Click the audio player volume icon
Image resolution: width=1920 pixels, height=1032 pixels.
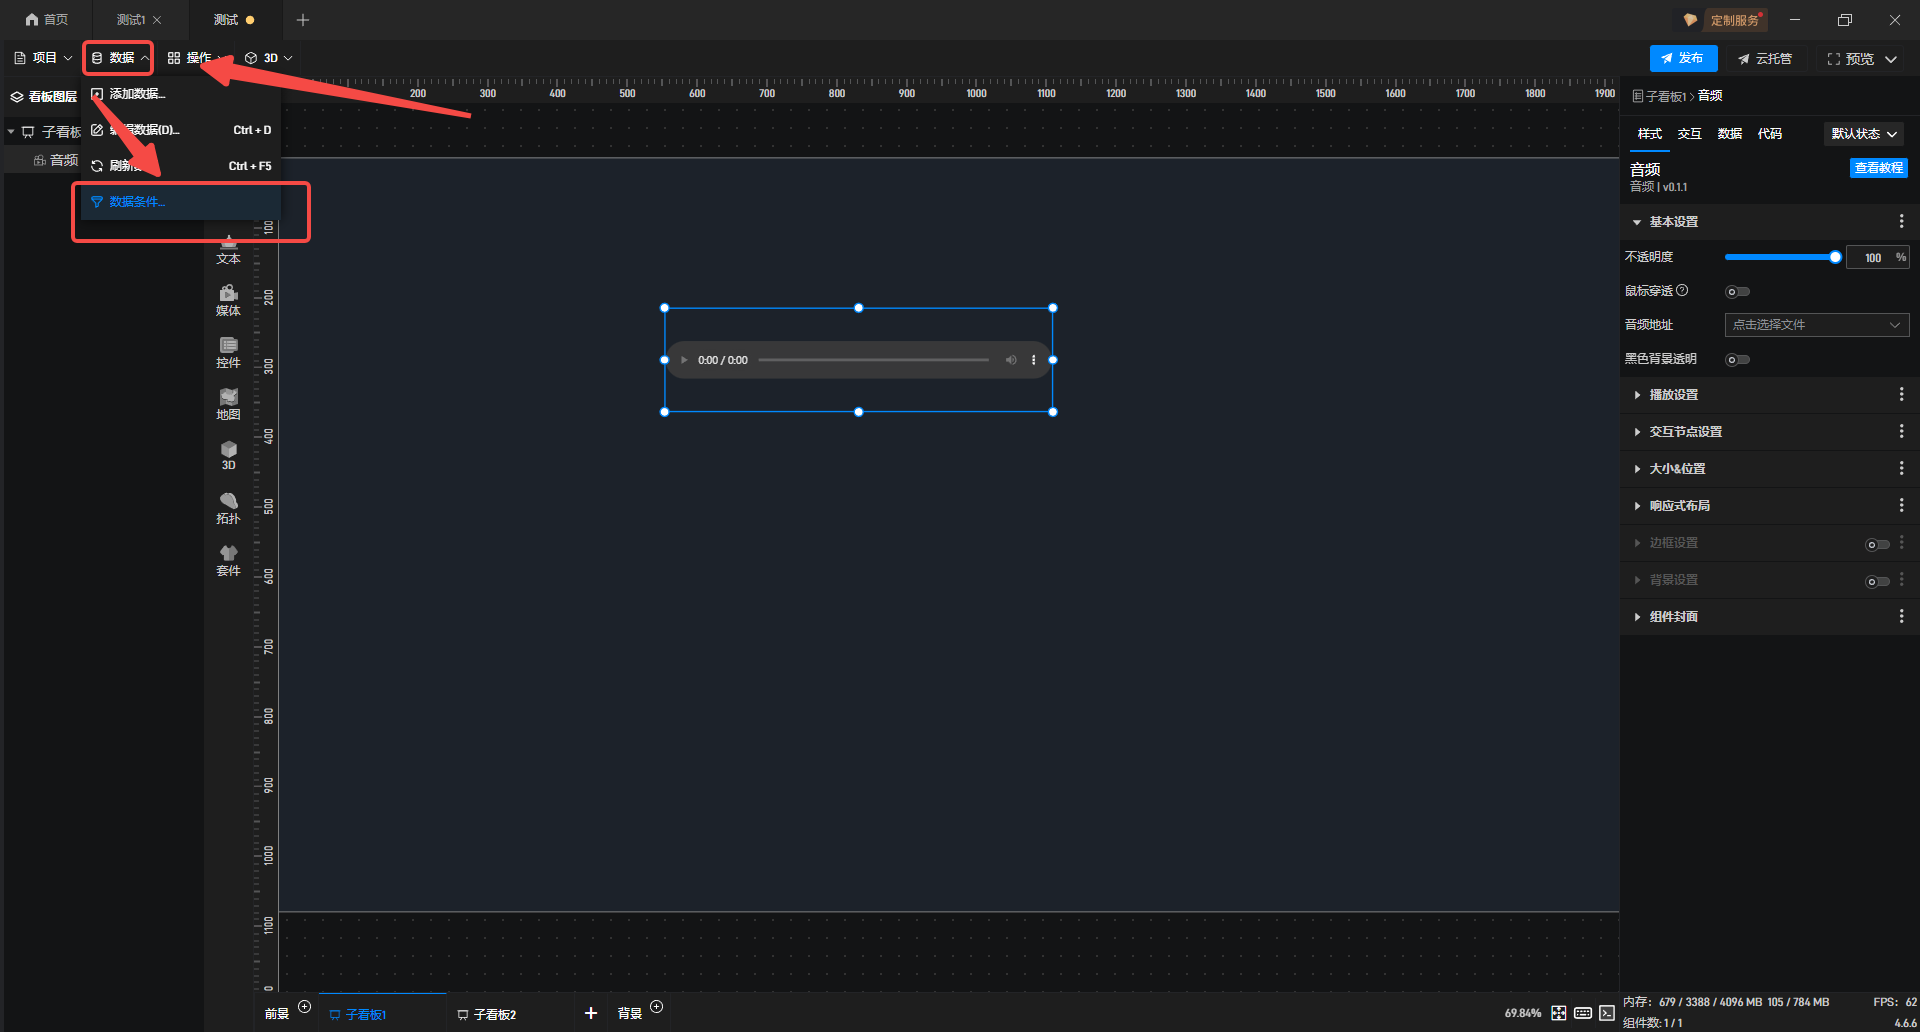1011,360
